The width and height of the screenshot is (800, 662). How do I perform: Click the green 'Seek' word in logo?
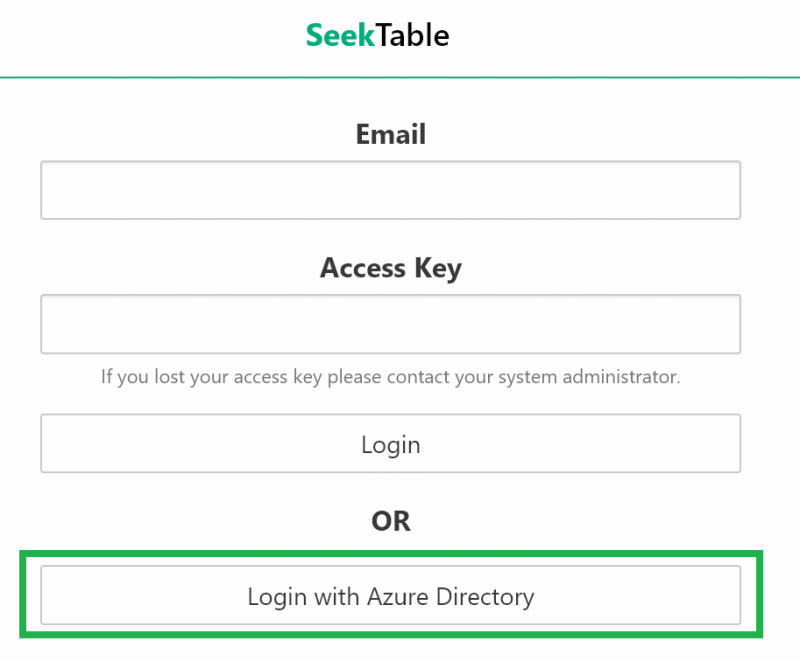(x=340, y=36)
